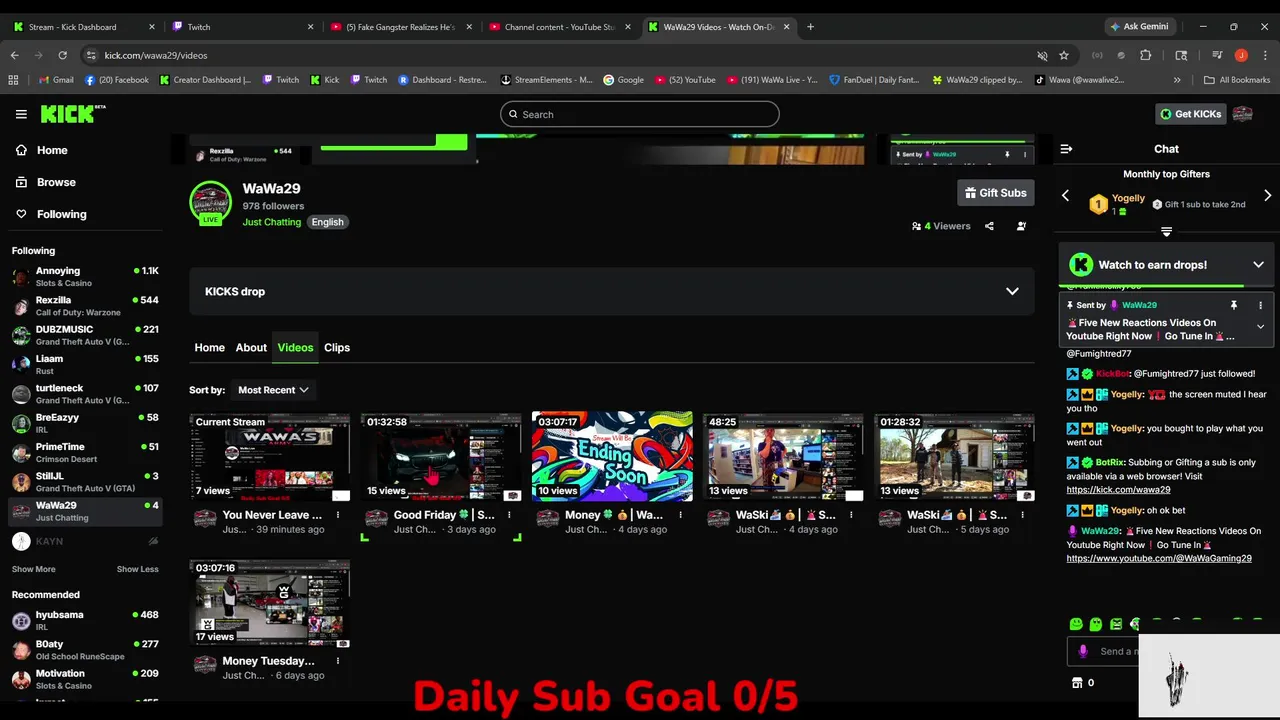Click the Kick search field

tap(640, 114)
